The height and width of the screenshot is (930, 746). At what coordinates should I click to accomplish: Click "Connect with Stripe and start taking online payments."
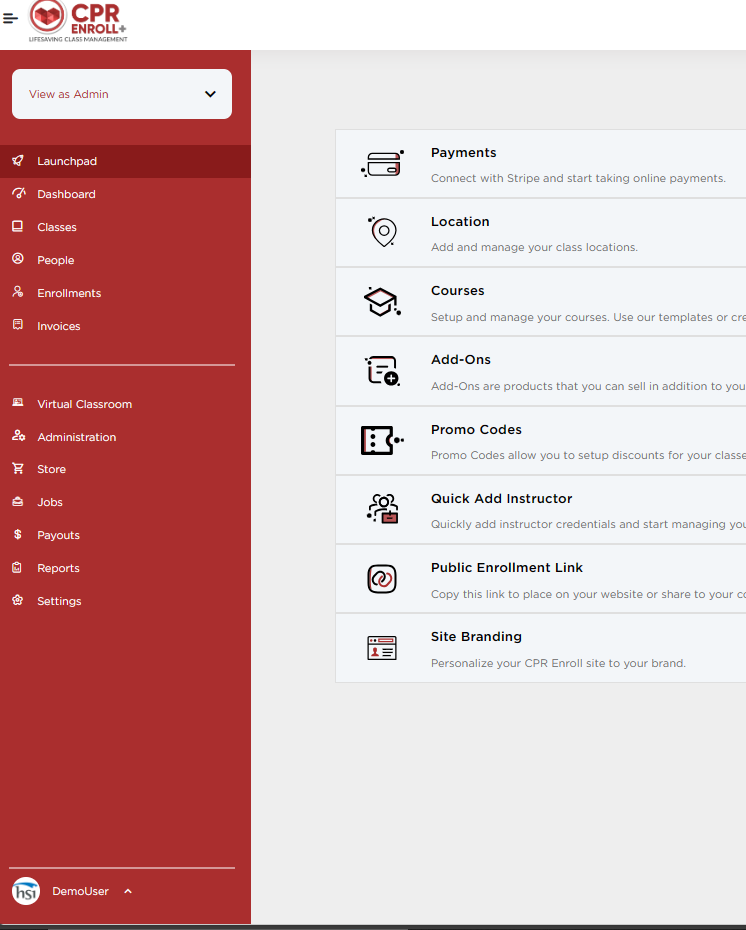(578, 178)
